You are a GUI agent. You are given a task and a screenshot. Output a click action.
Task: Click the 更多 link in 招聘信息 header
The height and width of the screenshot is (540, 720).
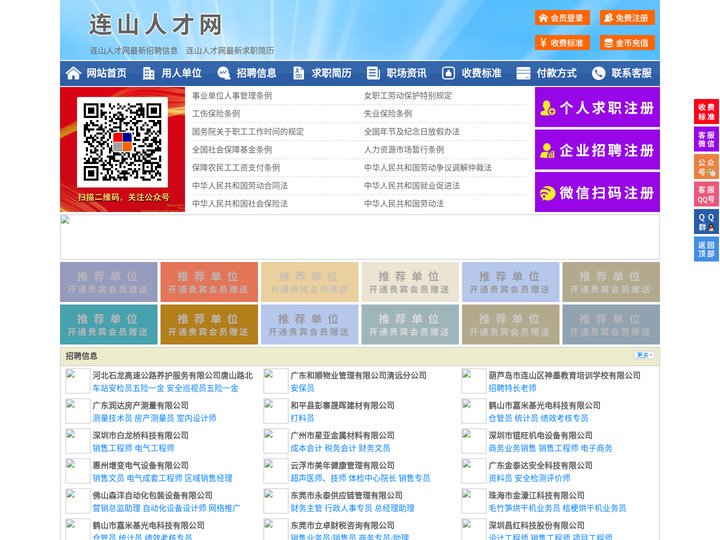(x=644, y=355)
